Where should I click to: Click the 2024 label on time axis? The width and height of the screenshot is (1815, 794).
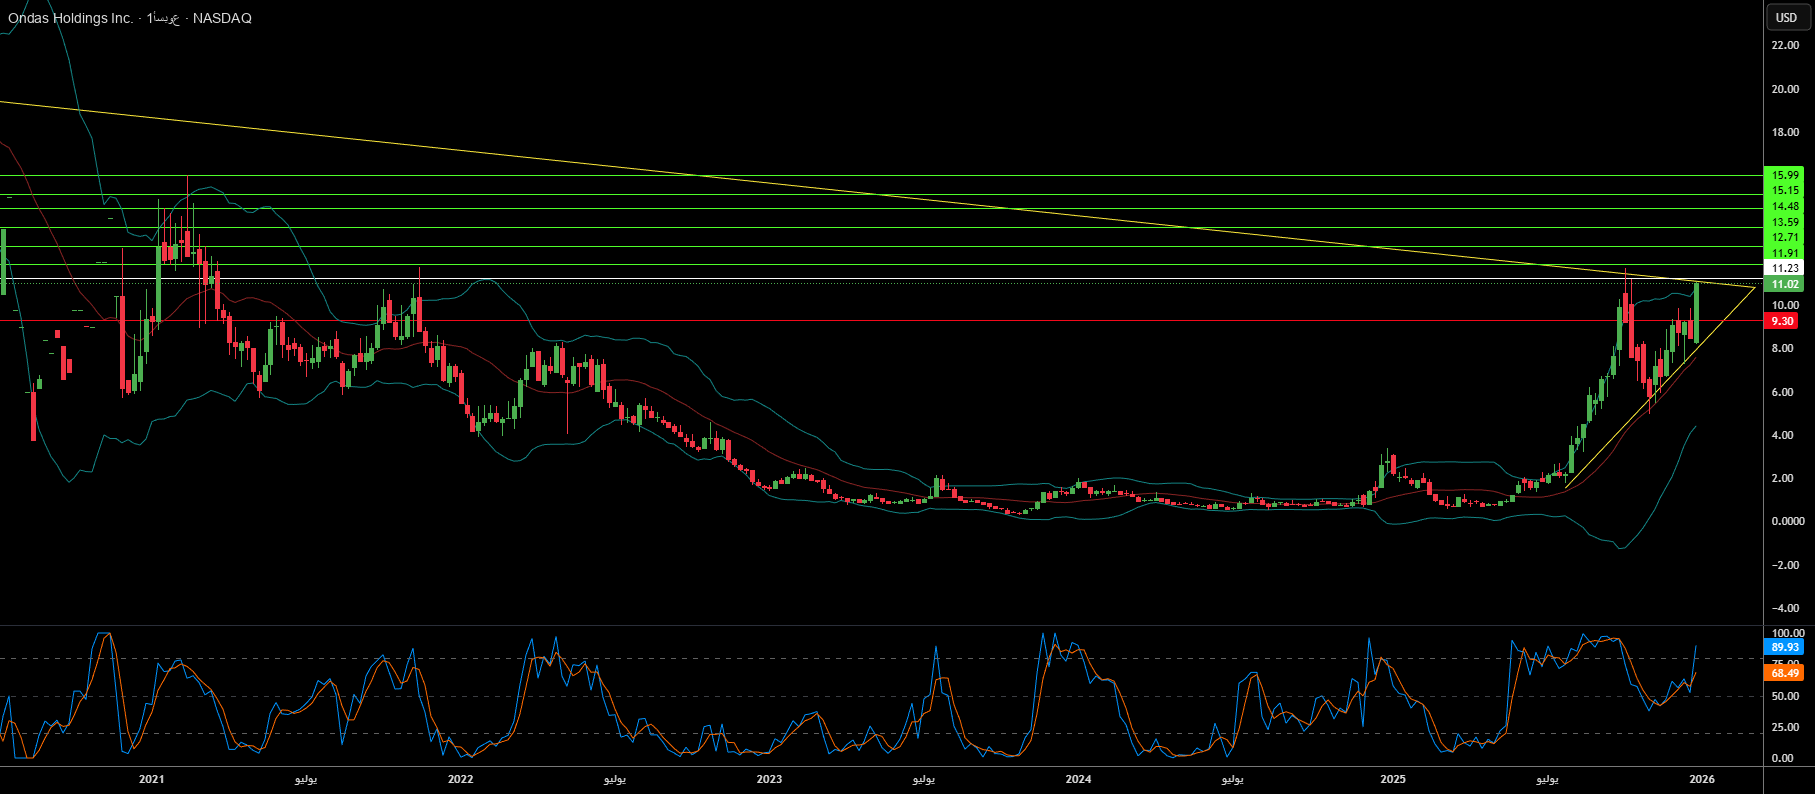click(x=1078, y=779)
